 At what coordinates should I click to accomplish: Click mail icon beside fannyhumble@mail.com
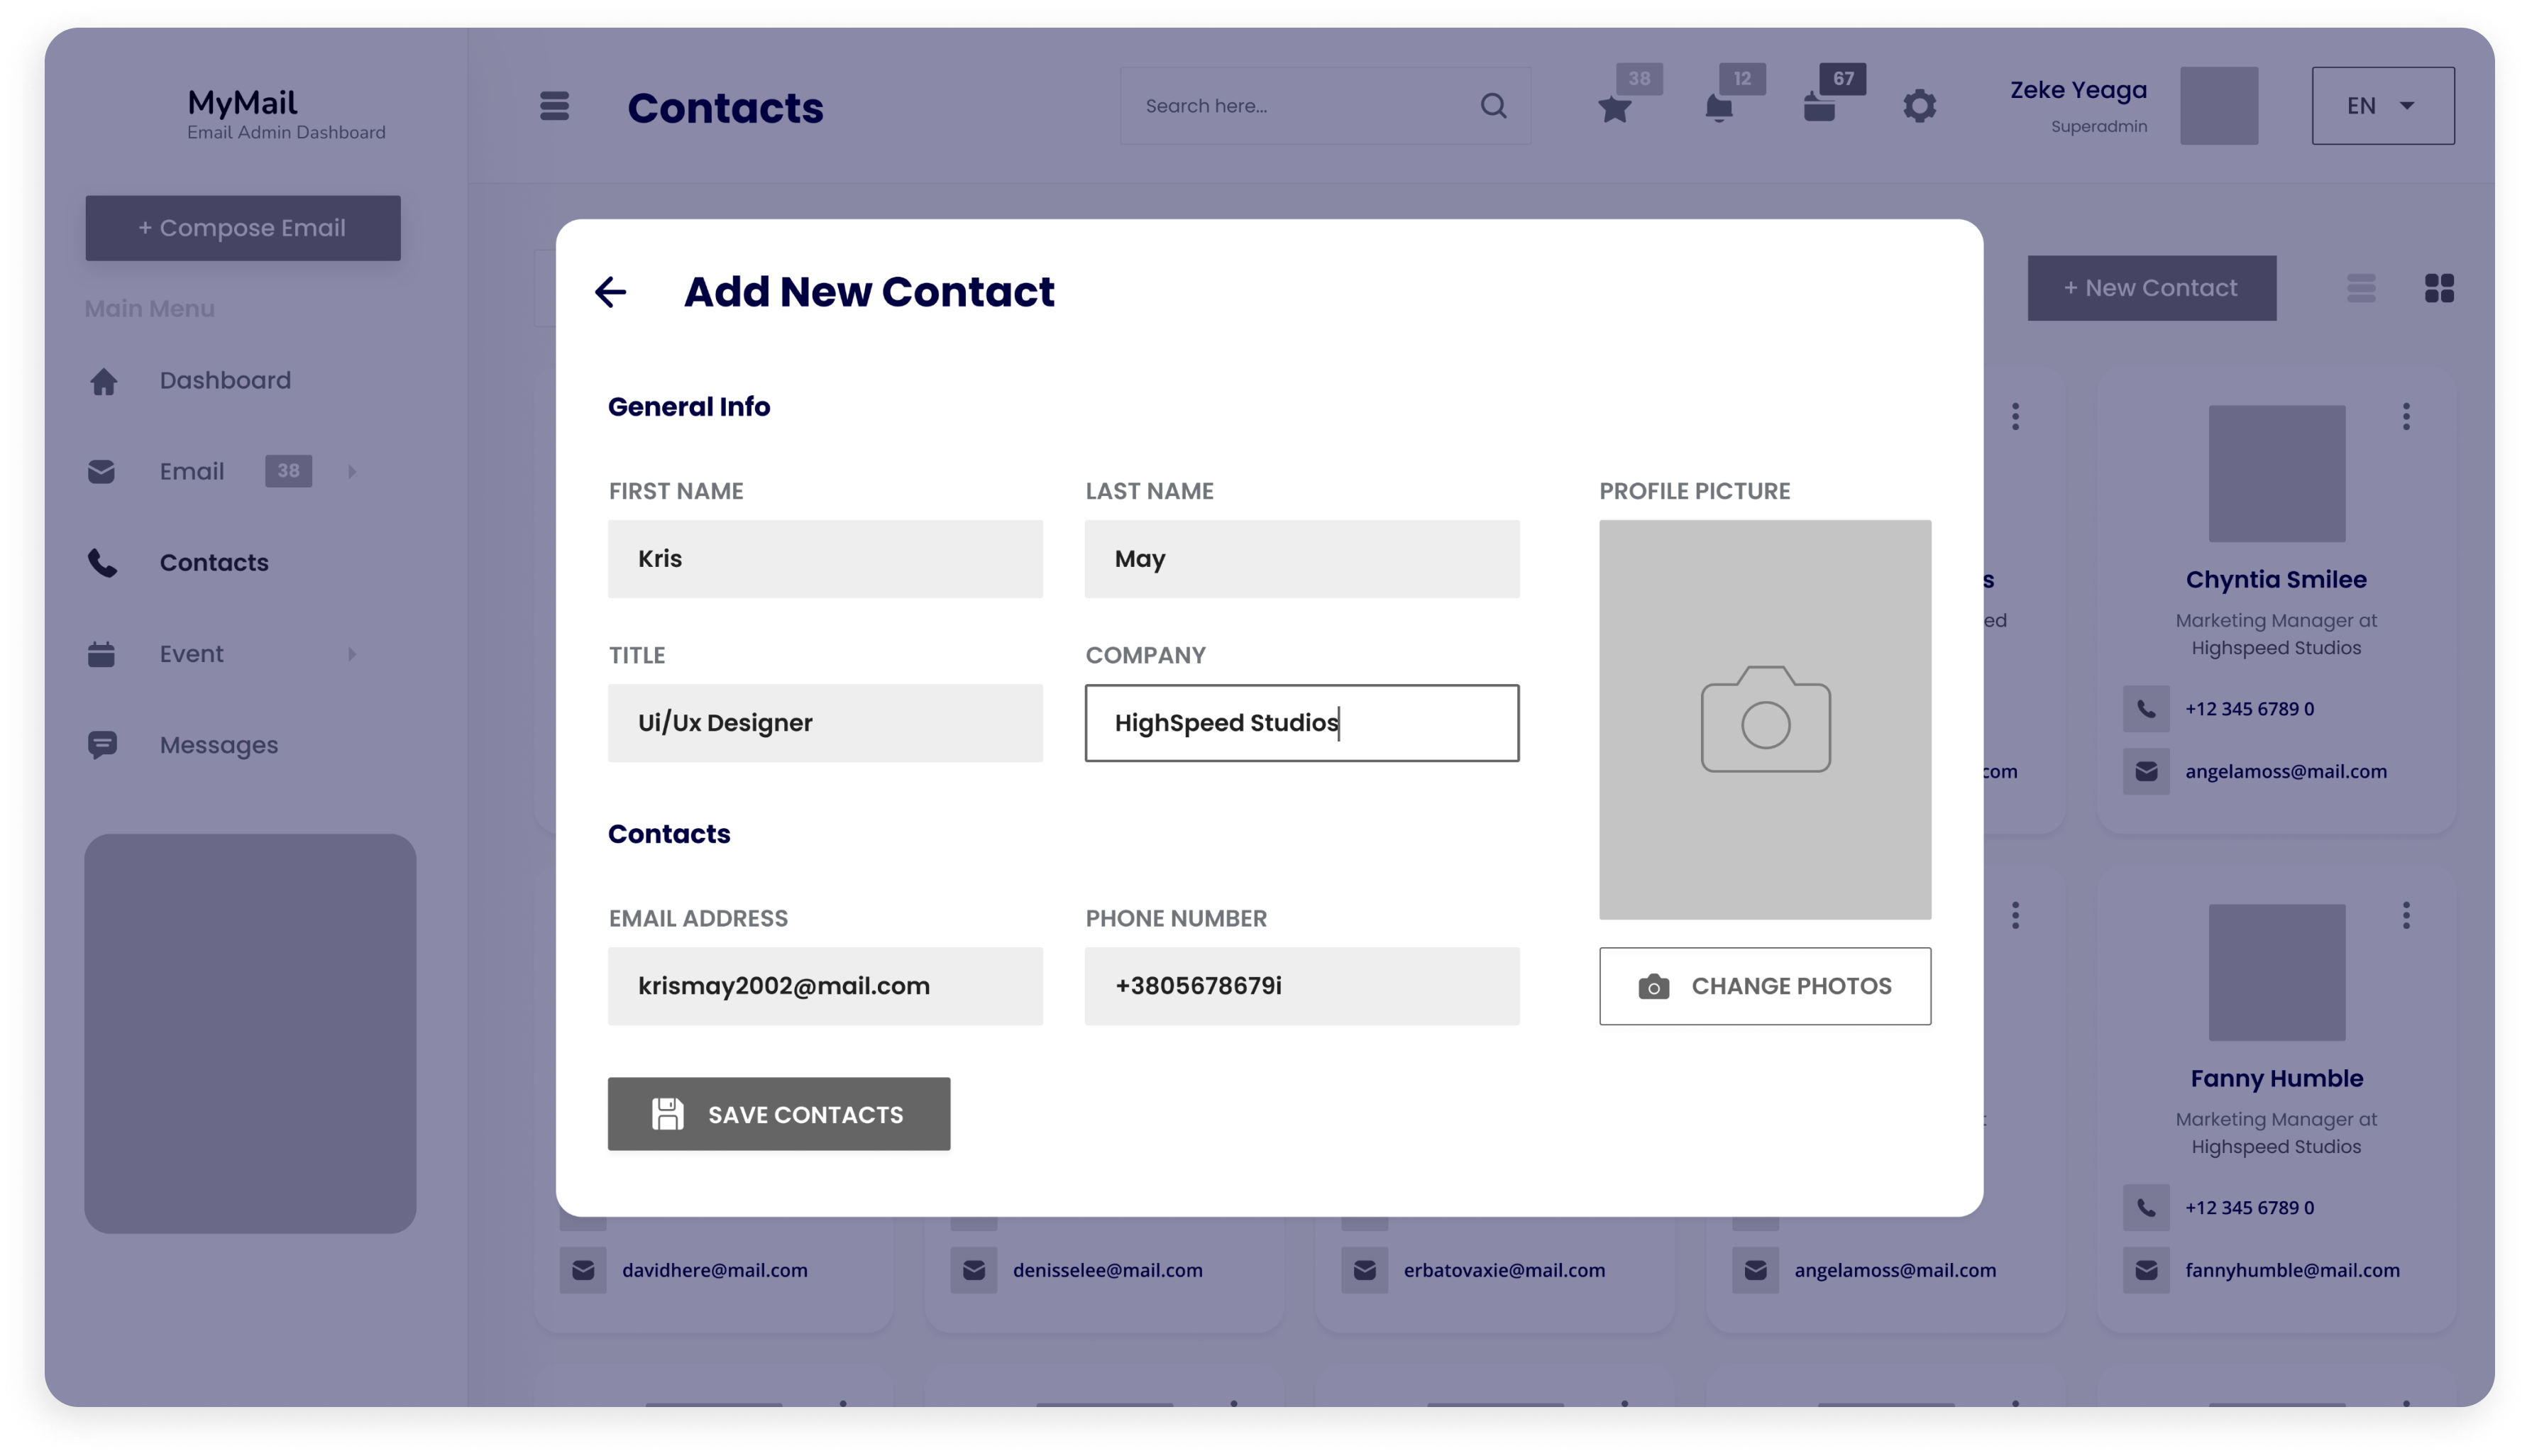click(2146, 1270)
